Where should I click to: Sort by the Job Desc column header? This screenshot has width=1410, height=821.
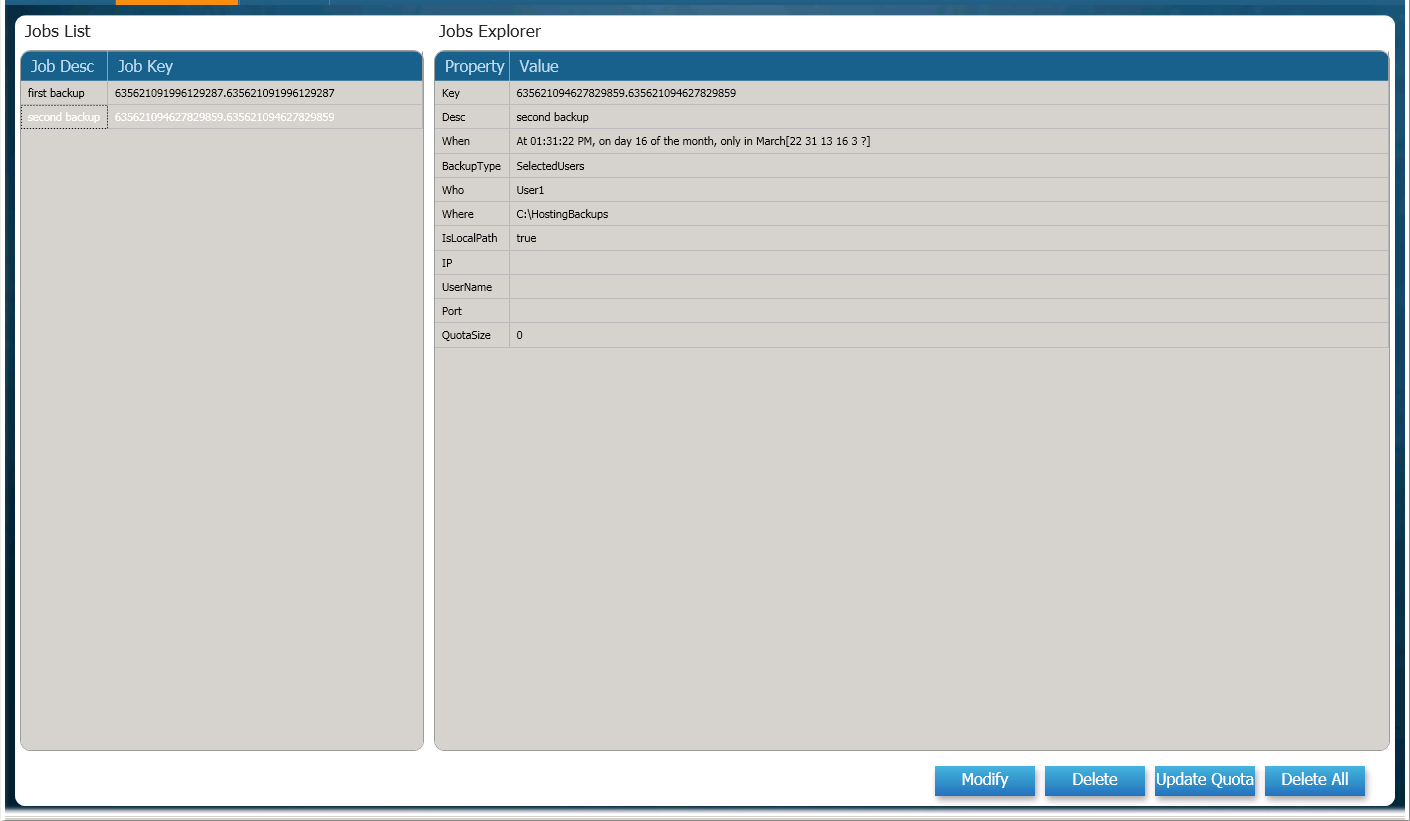click(x=64, y=66)
